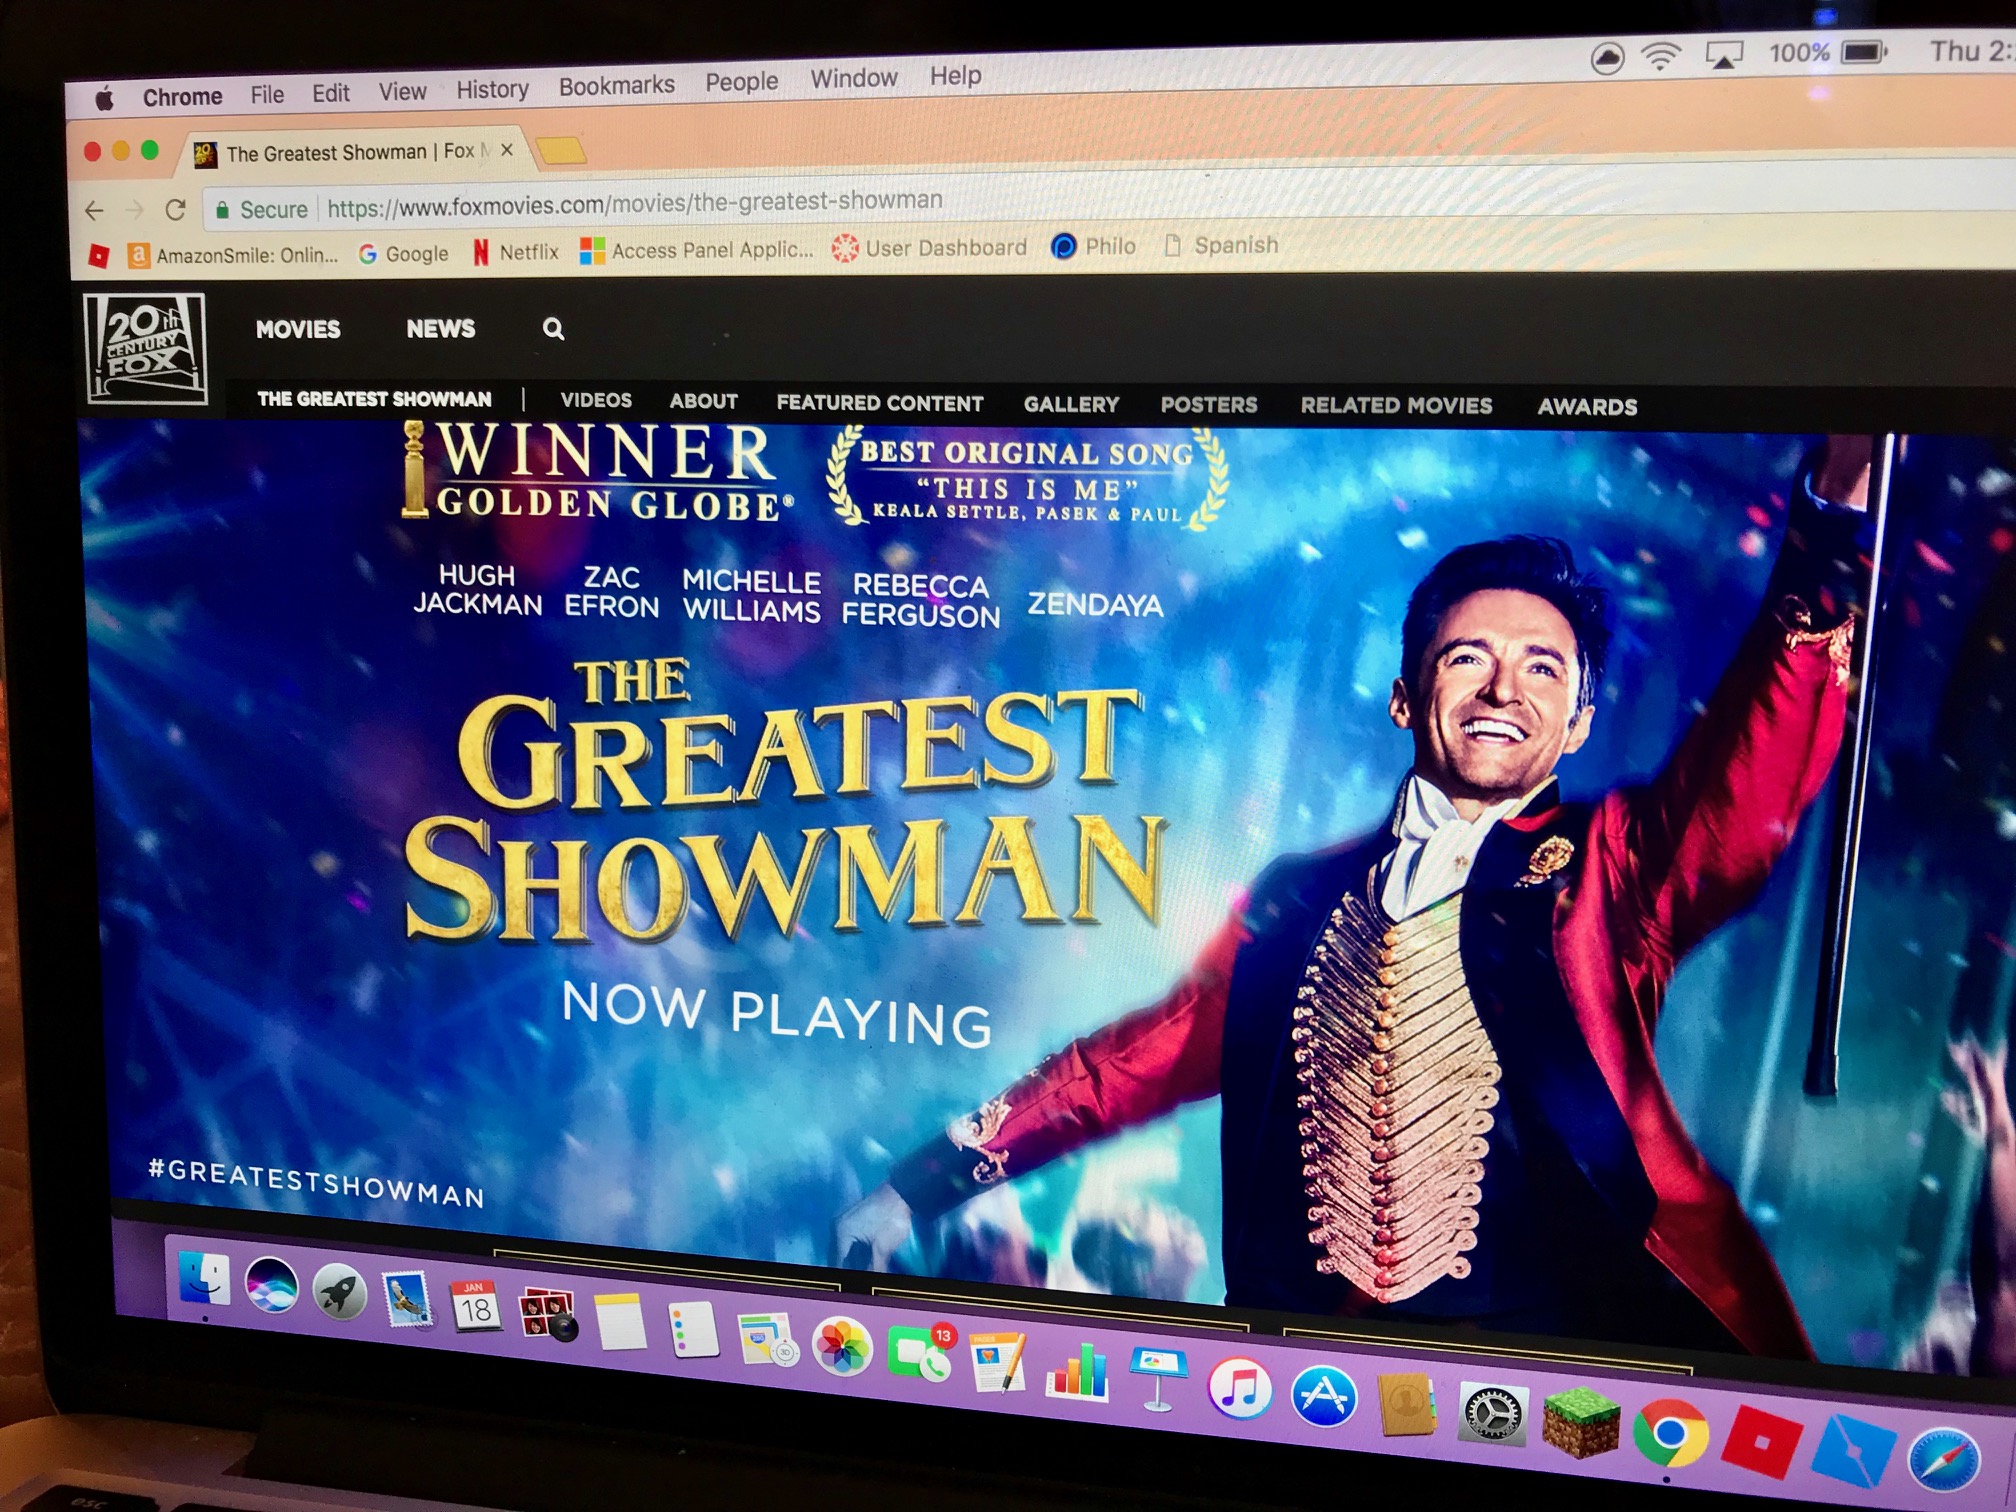Click the Secure lock indicator
The width and height of the screenshot is (2016, 1512).
coord(261,209)
